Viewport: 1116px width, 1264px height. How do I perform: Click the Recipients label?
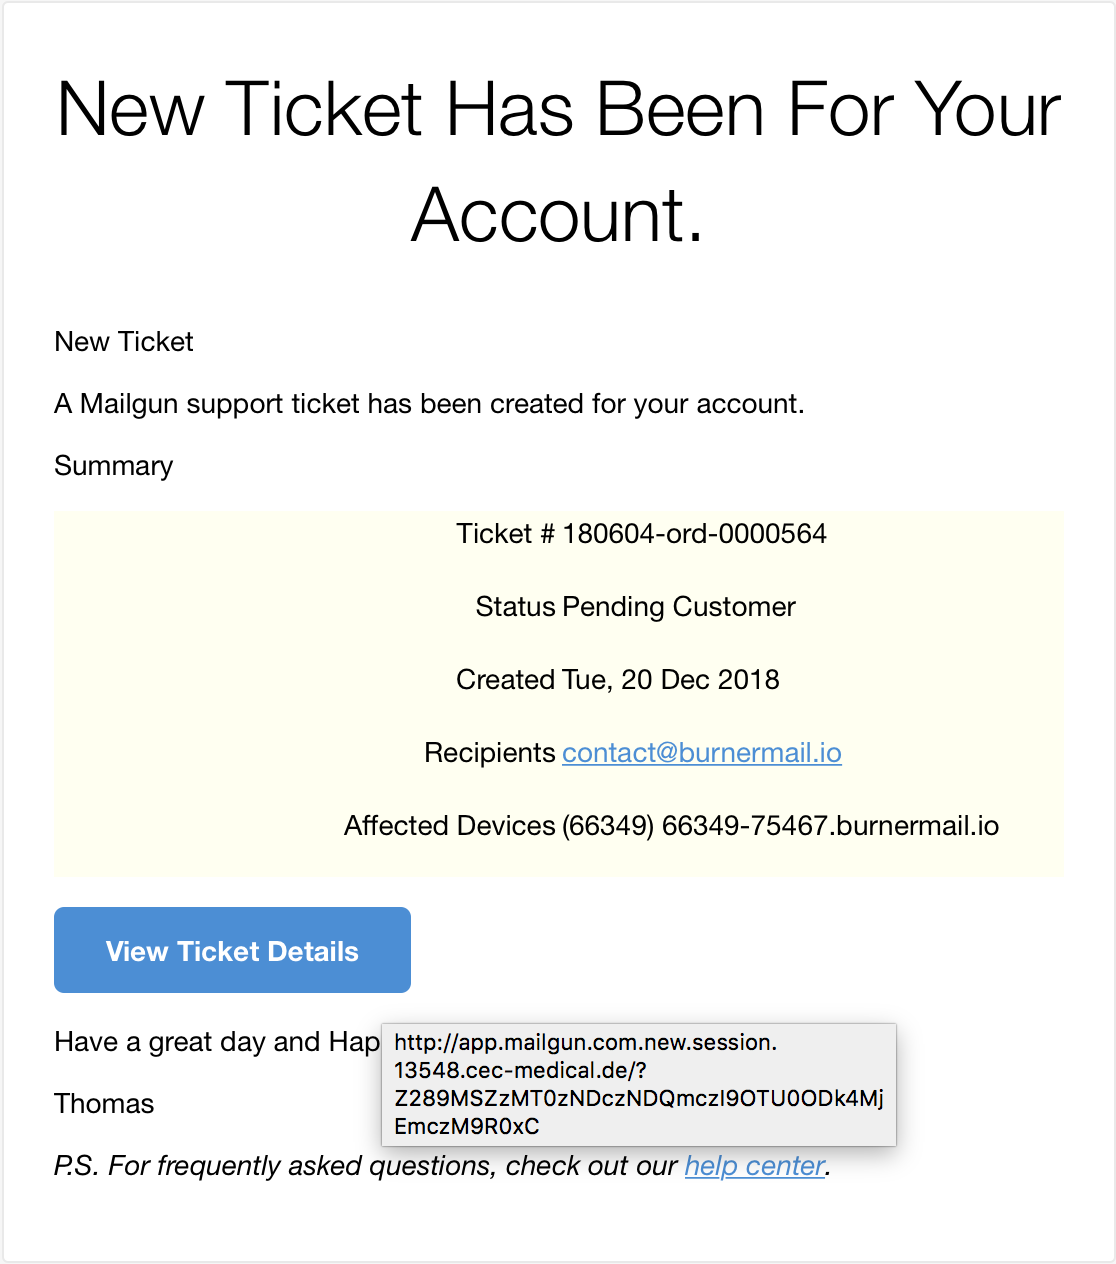coord(489,753)
